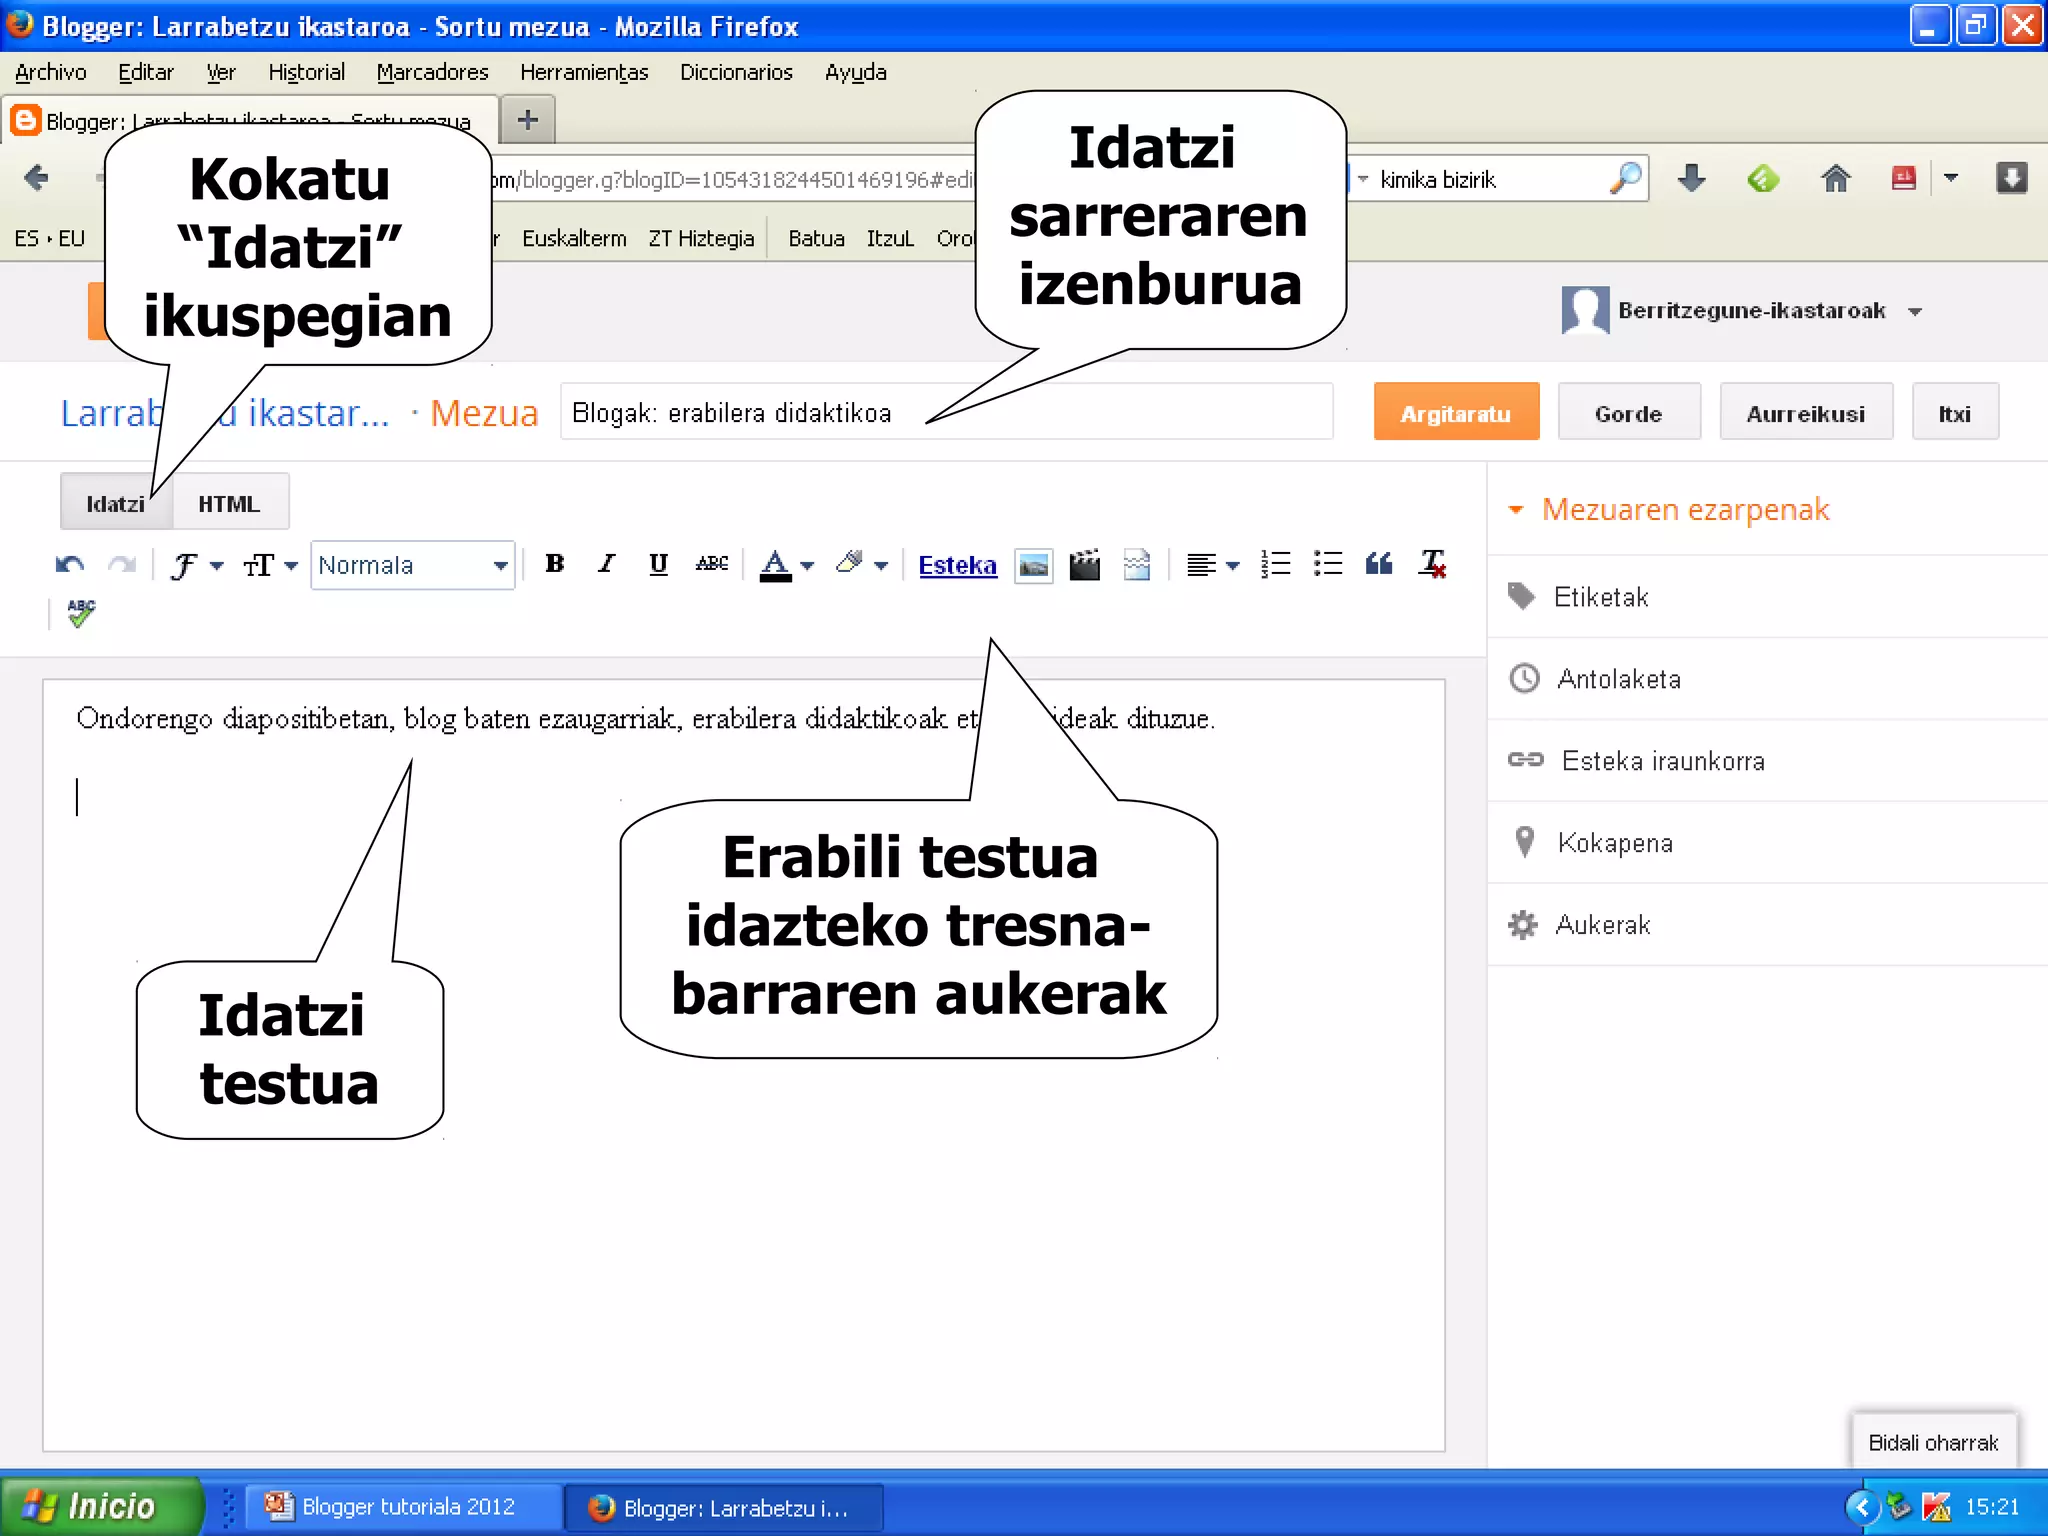Toggle the bulleted list
The image size is (2048, 1536).
(x=1328, y=564)
